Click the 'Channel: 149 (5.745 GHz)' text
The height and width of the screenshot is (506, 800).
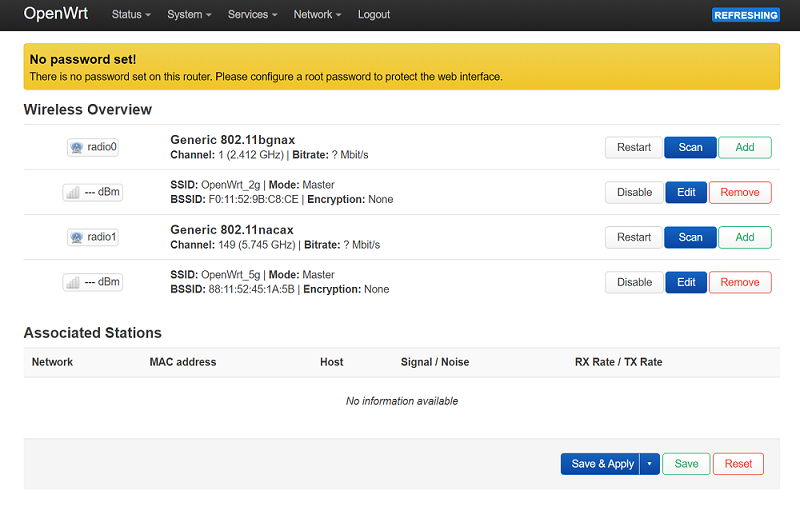click(x=233, y=245)
